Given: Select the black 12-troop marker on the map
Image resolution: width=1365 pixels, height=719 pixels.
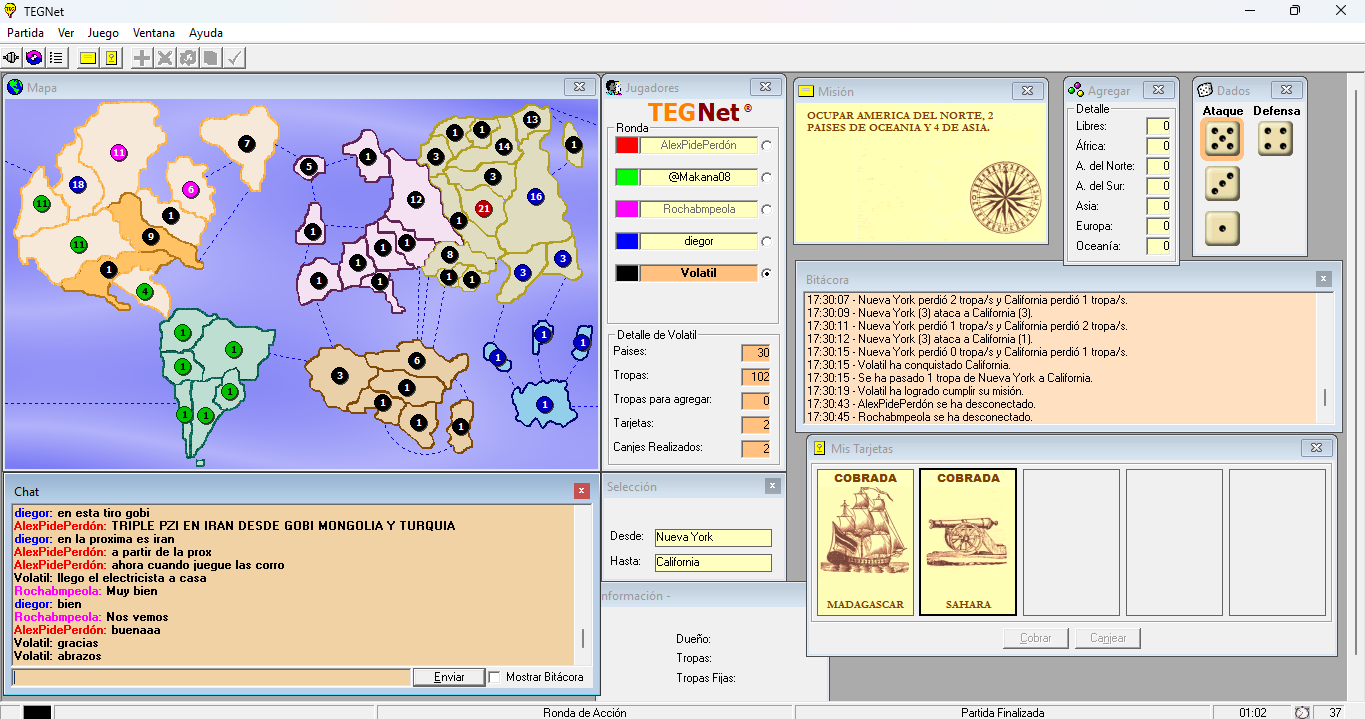Looking at the screenshot, I should tap(416, 200).
